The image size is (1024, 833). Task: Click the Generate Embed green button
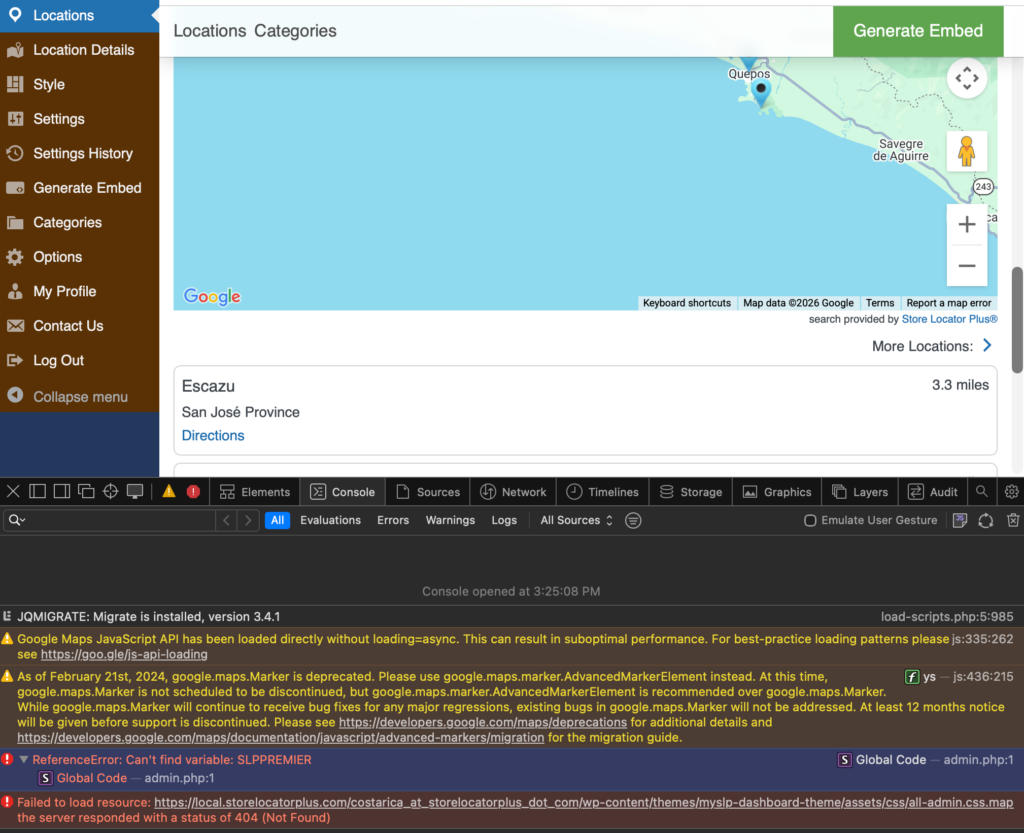(x=917, y=31)
